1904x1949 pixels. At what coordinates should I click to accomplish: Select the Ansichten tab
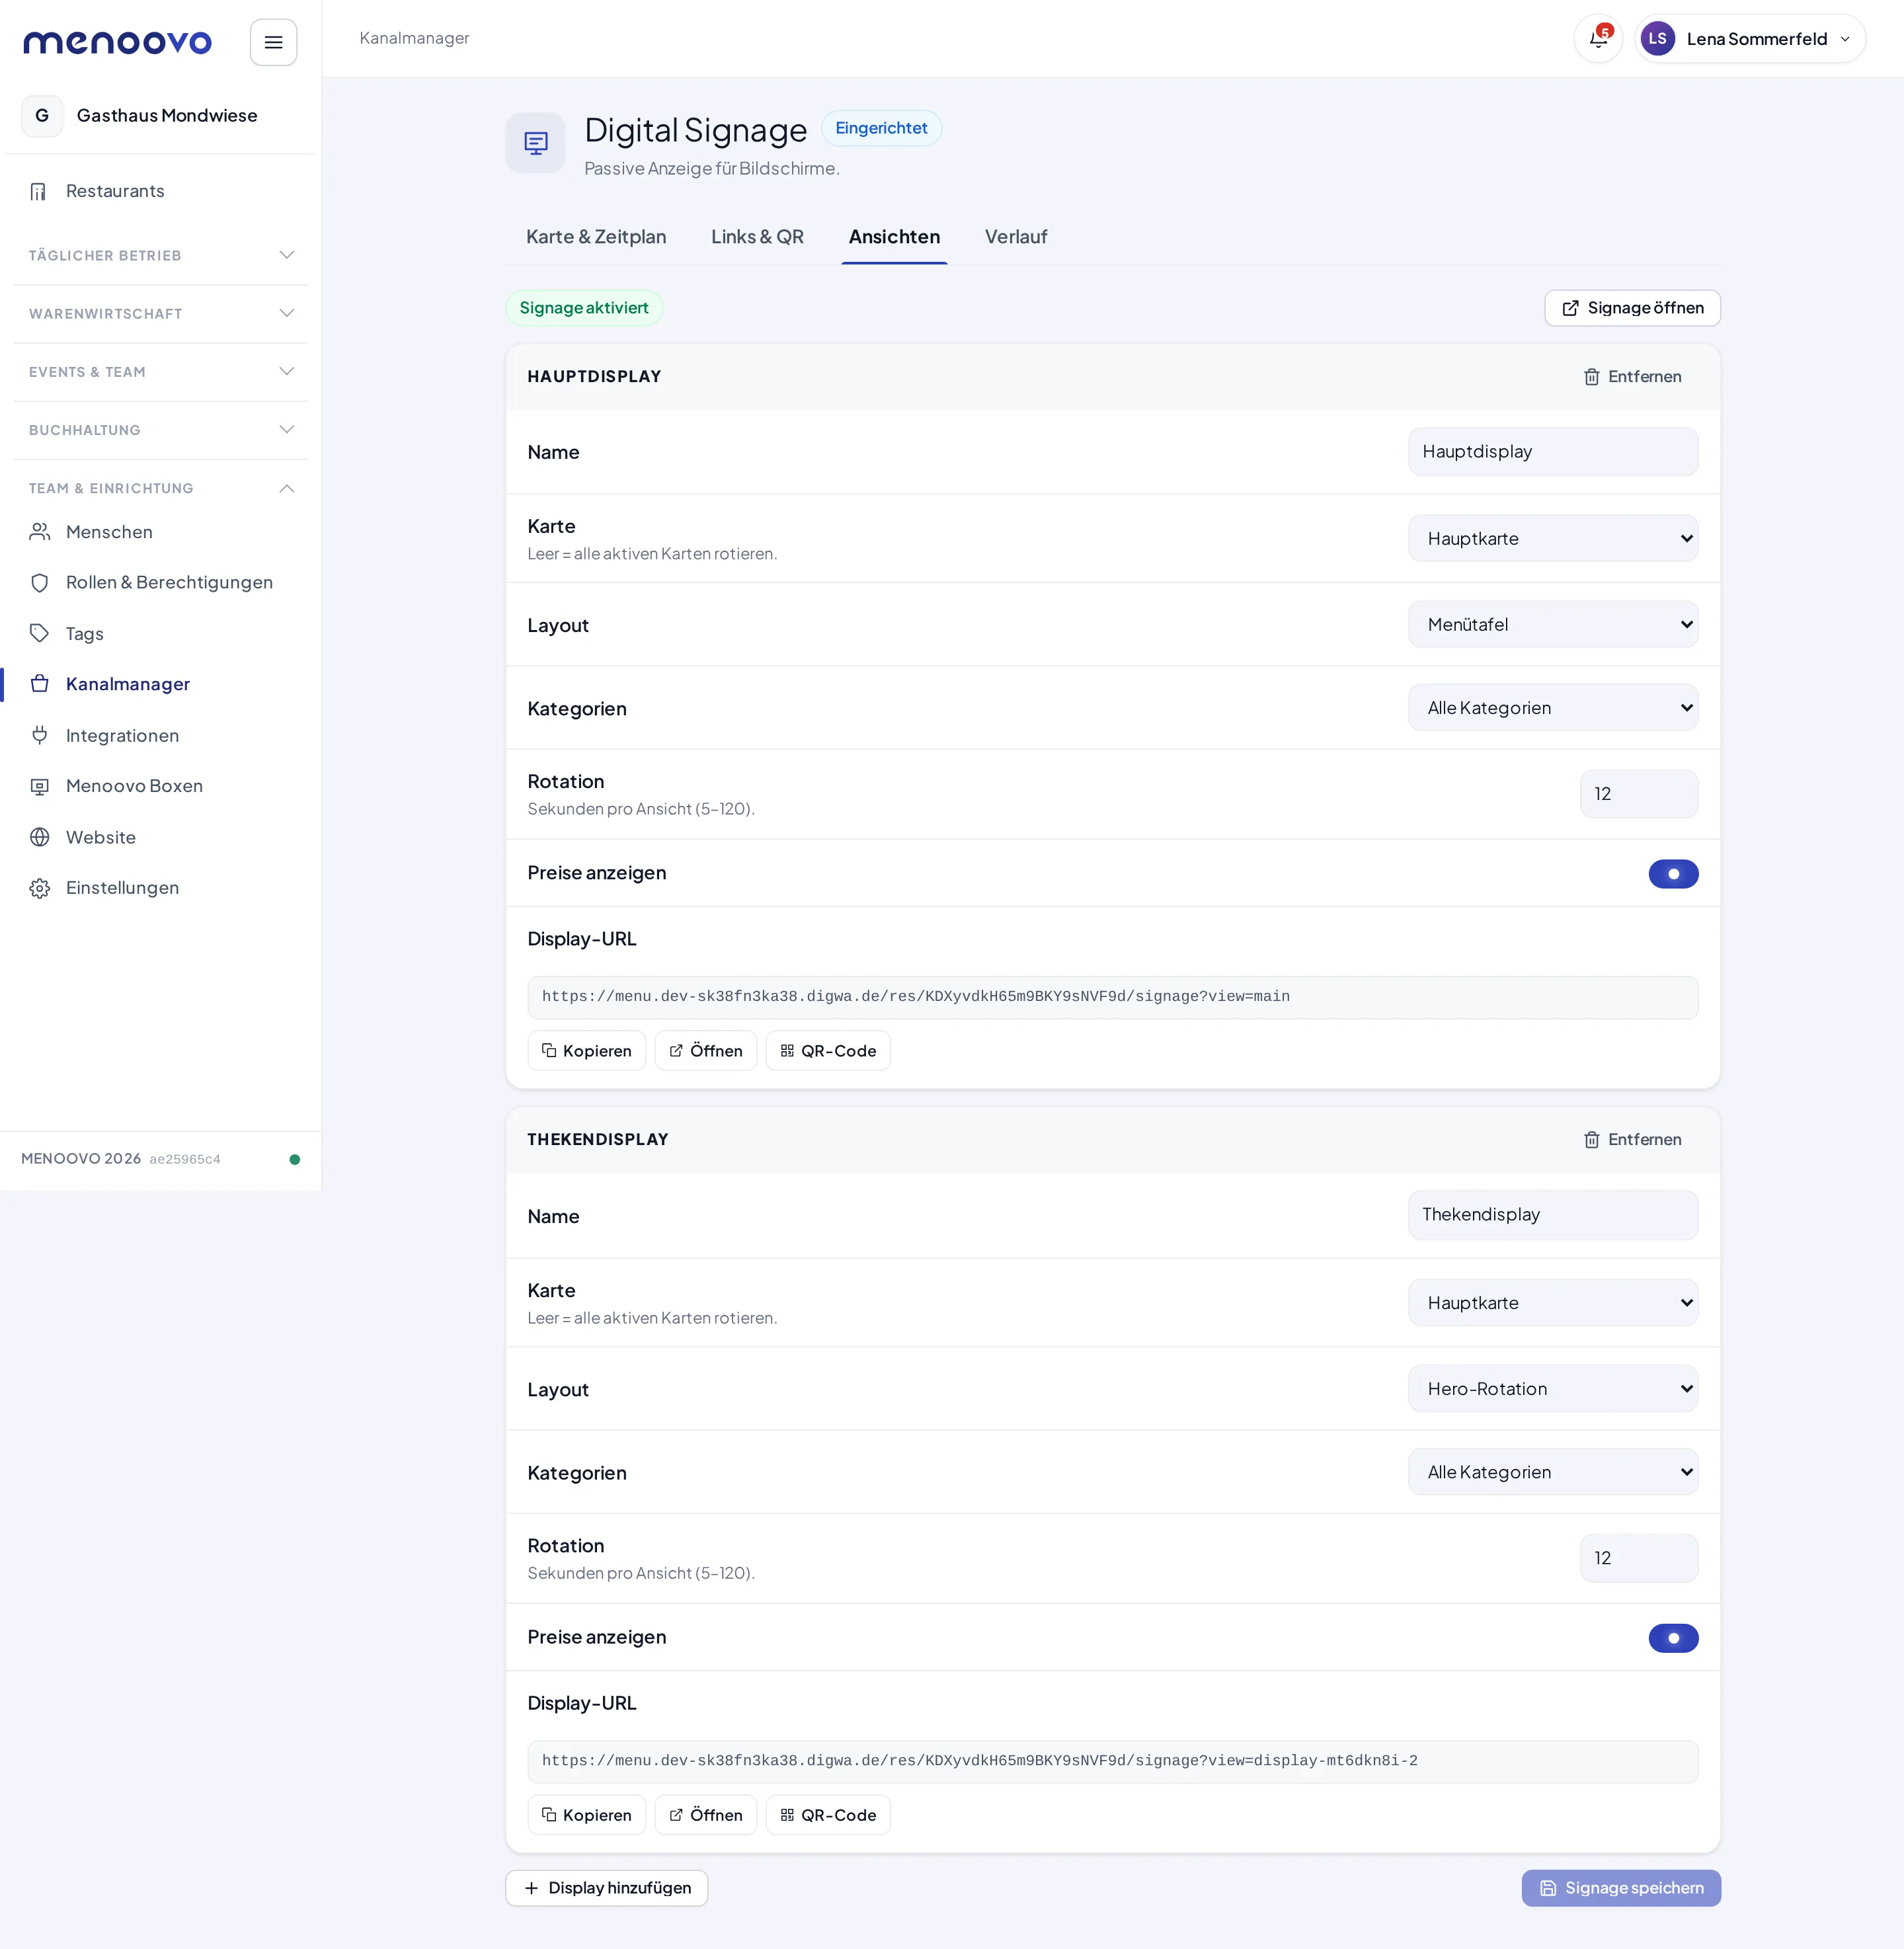pyautogui.click(x=894, y=237)
